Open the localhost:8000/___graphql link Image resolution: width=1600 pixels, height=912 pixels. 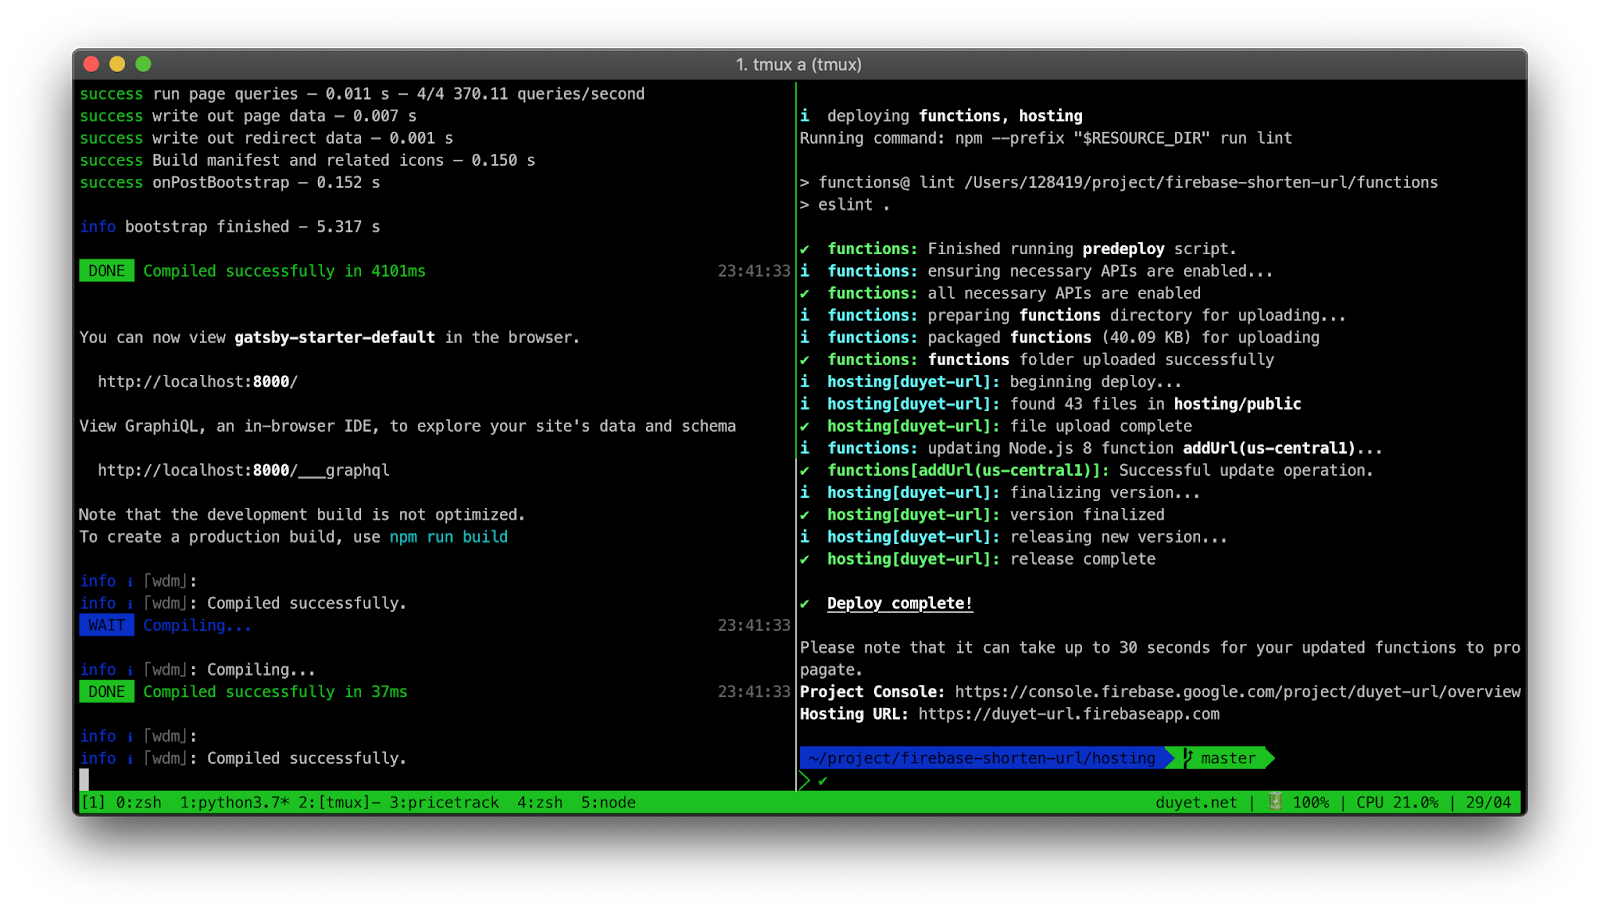[244, 470]
